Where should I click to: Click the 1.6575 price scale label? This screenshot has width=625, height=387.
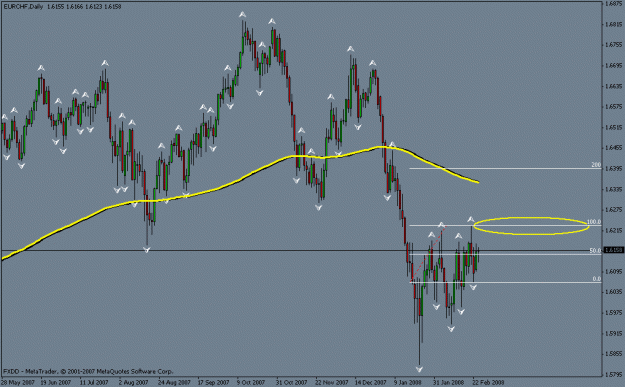613,107
